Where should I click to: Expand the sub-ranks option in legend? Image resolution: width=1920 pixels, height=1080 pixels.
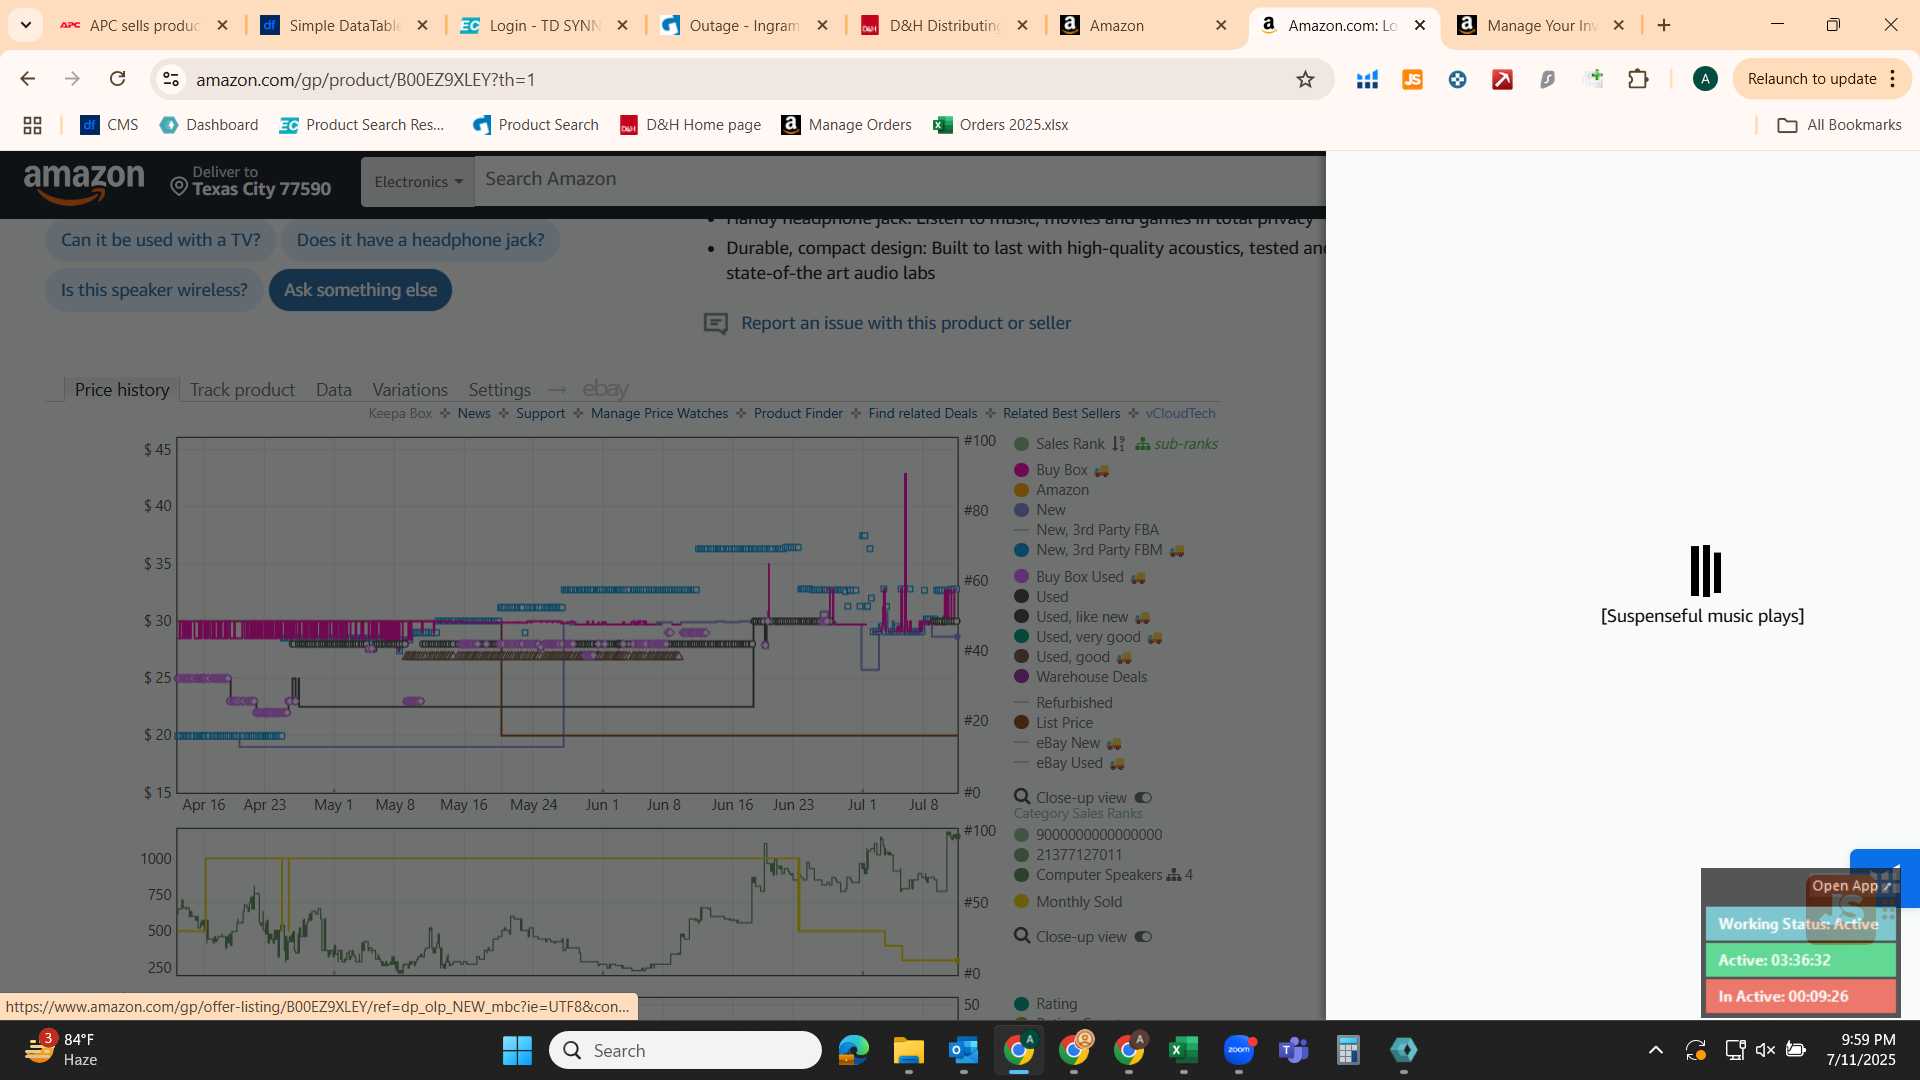pyautogui.click(x=1176, y=444)
